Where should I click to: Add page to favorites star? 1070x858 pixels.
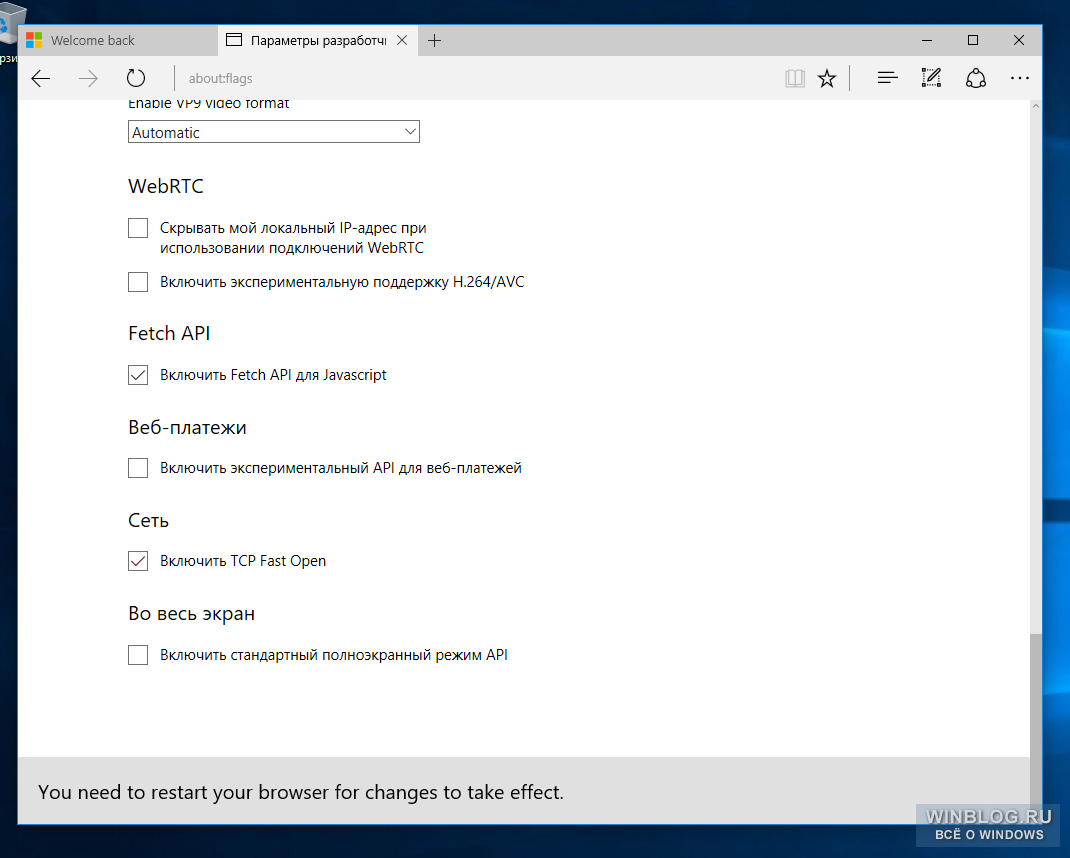(x=827, y=78)
